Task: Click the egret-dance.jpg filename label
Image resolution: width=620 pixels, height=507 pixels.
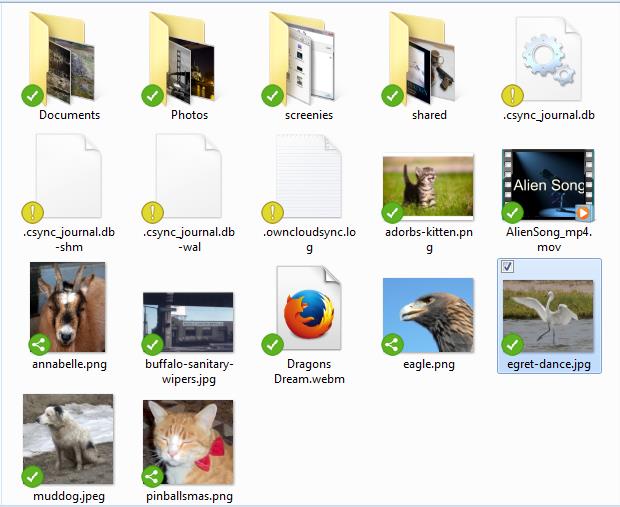Action: 548,364
